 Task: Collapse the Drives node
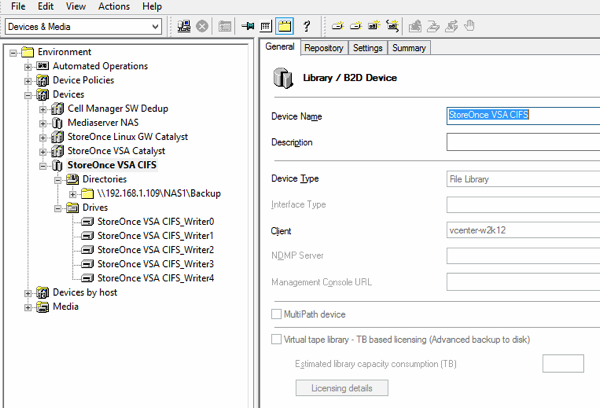pos(58,208)
